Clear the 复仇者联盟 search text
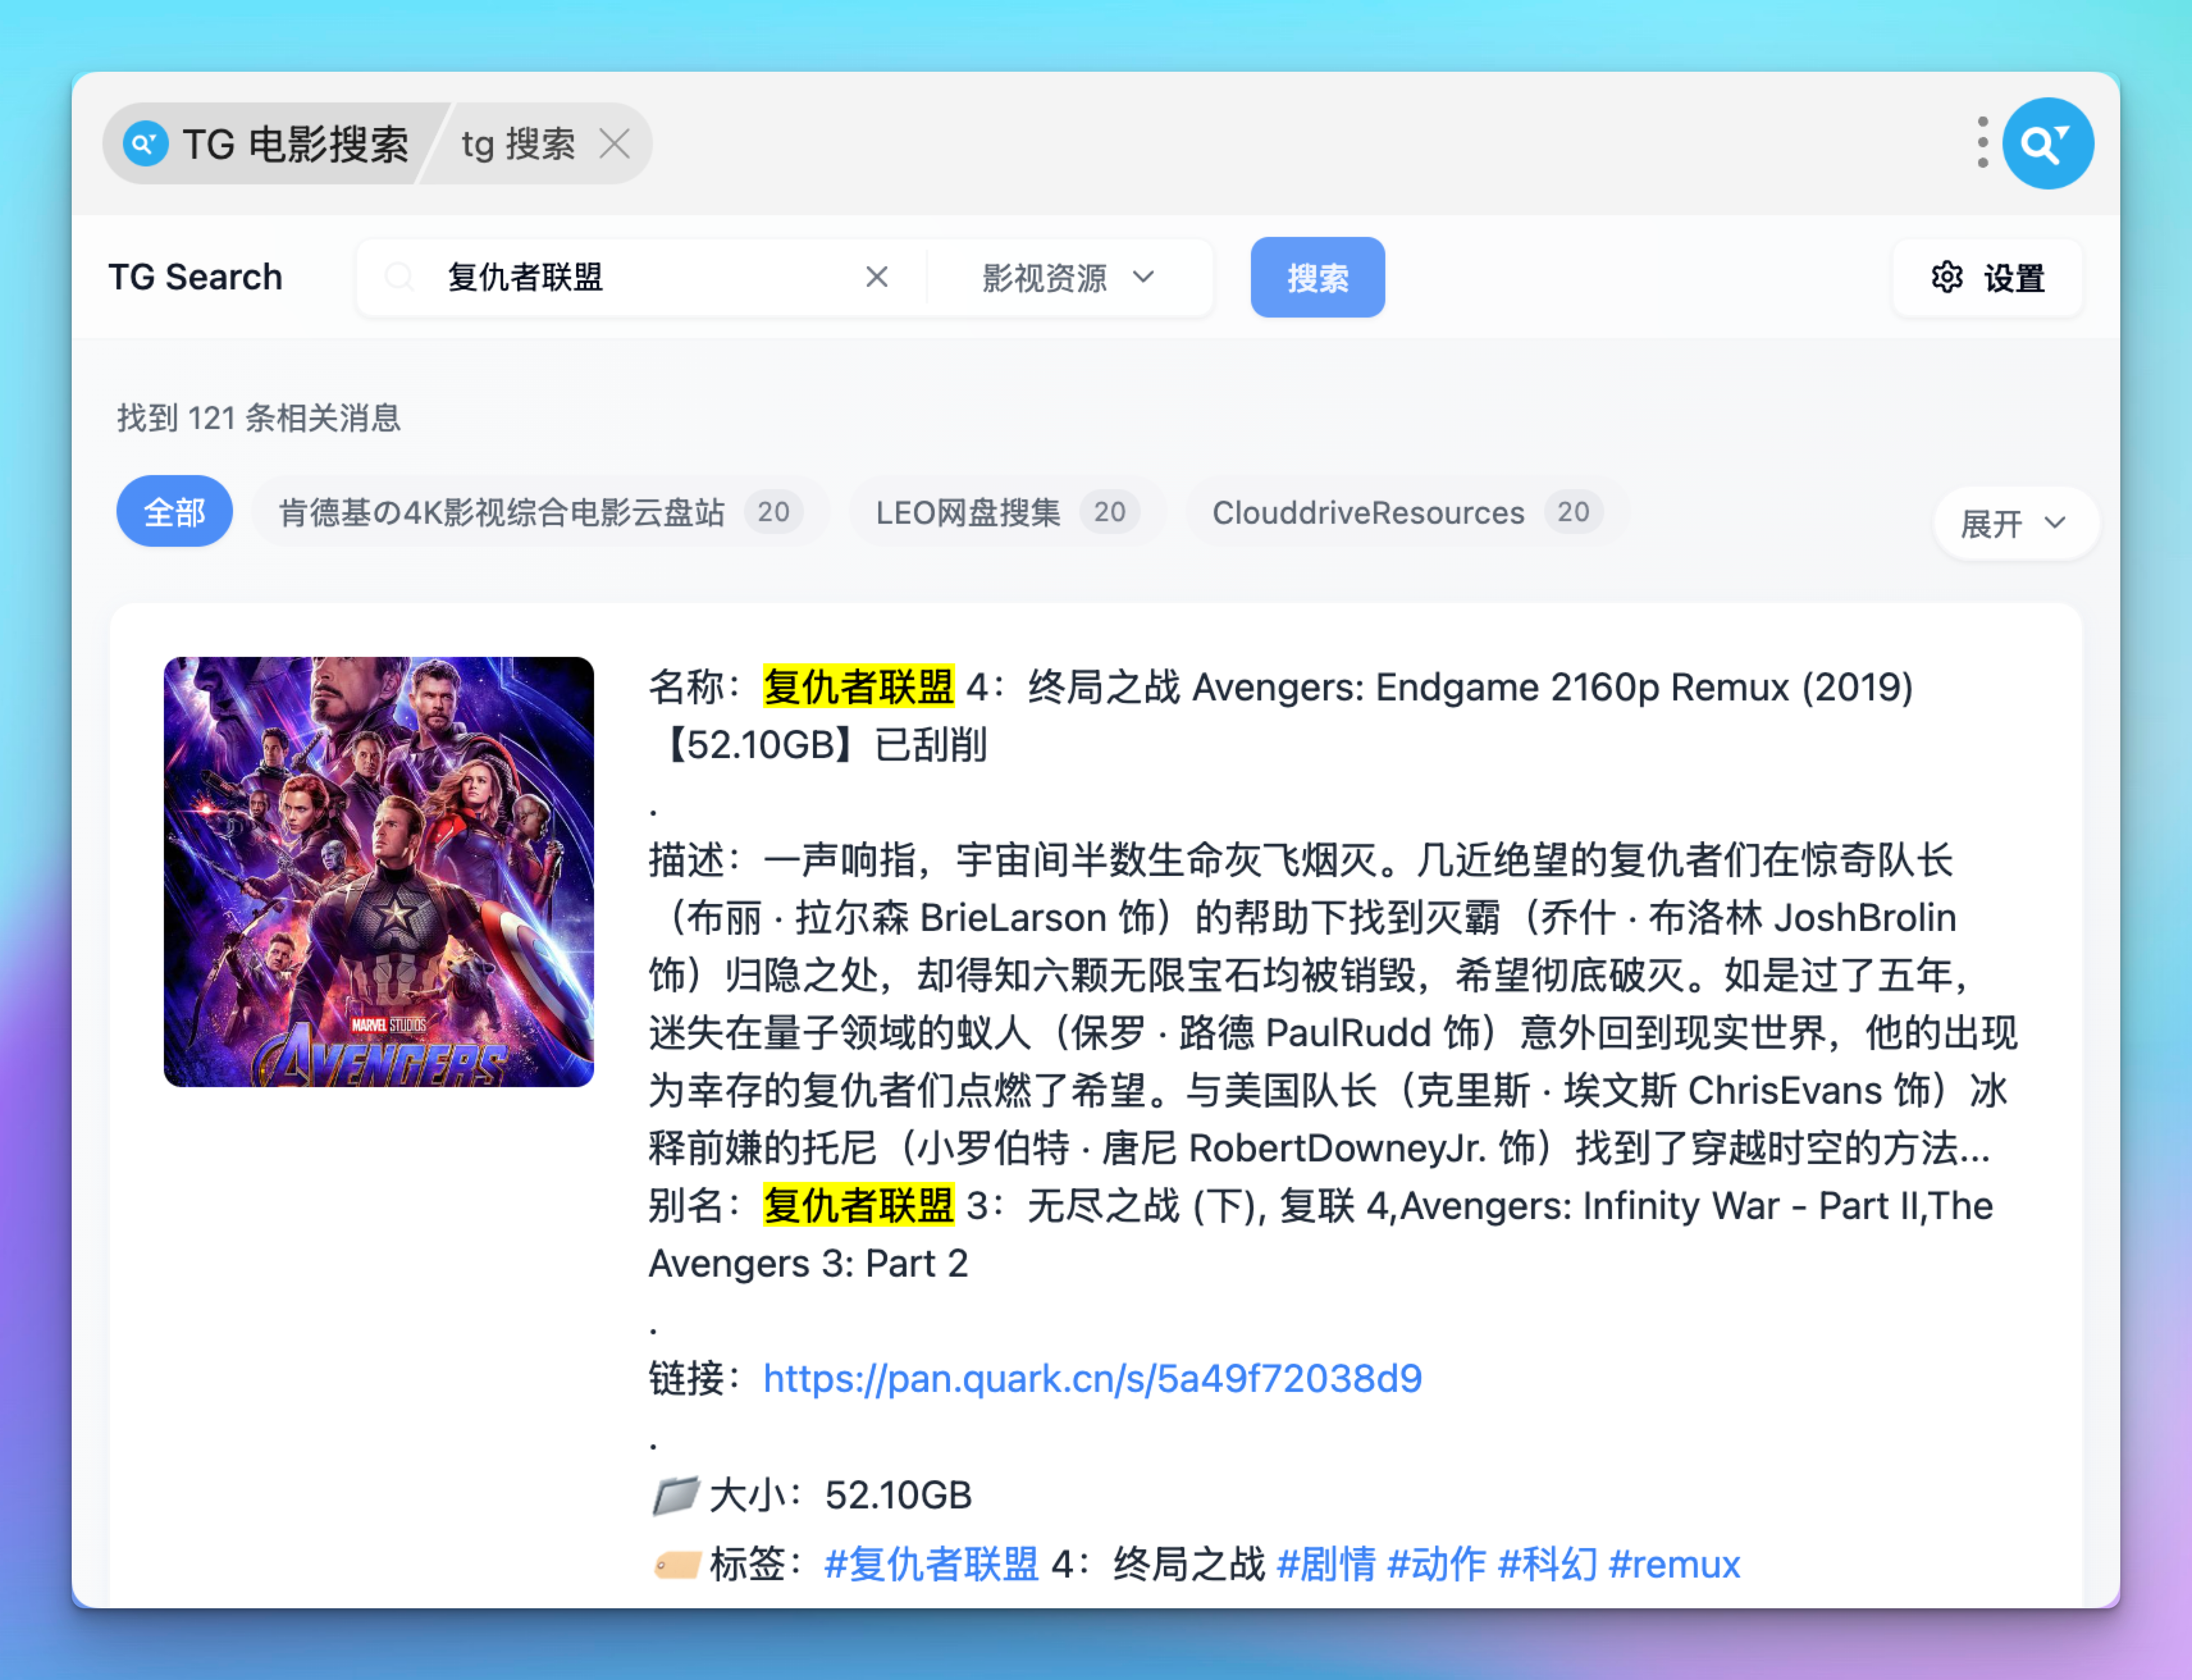2192x1680 pixels. click(x=876, y=277)
